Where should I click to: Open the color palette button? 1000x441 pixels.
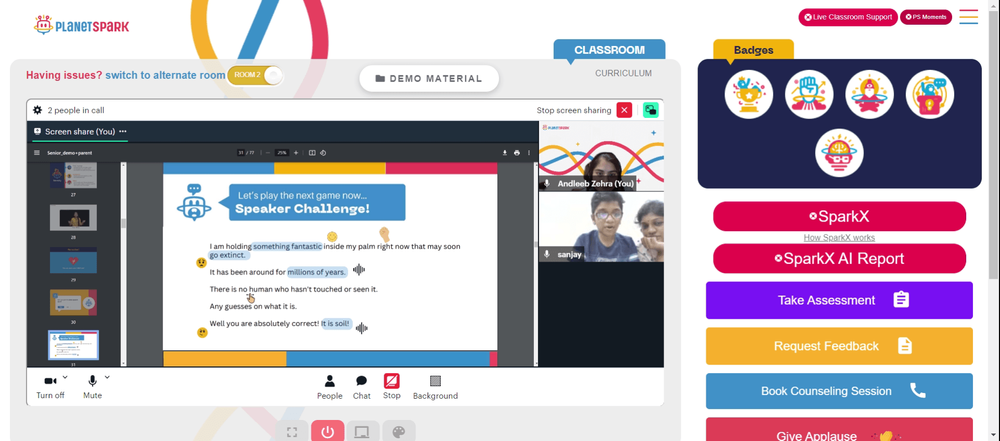pyautogui.click(x=399, y=432)
